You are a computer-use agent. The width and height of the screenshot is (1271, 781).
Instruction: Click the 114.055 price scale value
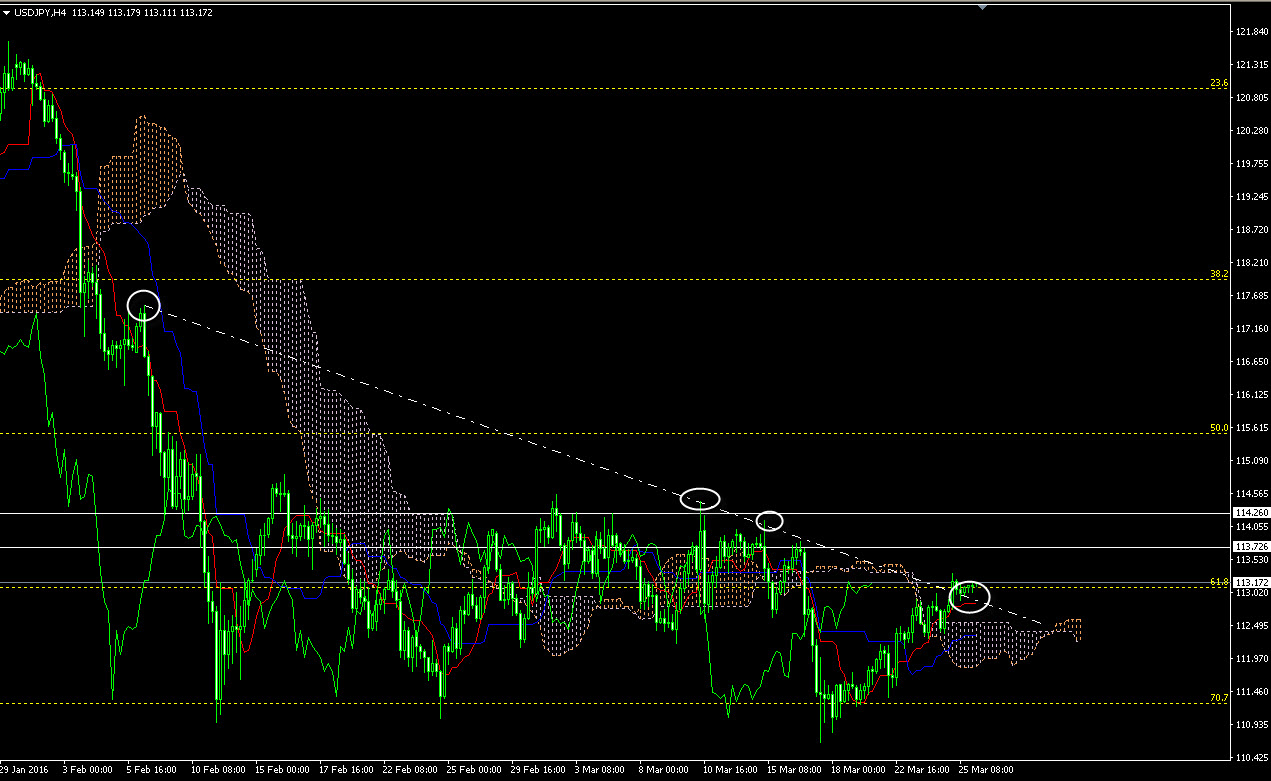(1252, 527)
